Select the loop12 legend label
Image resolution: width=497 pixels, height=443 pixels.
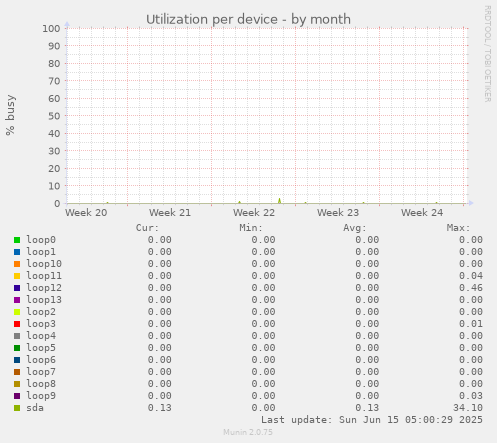coord(44,288)
